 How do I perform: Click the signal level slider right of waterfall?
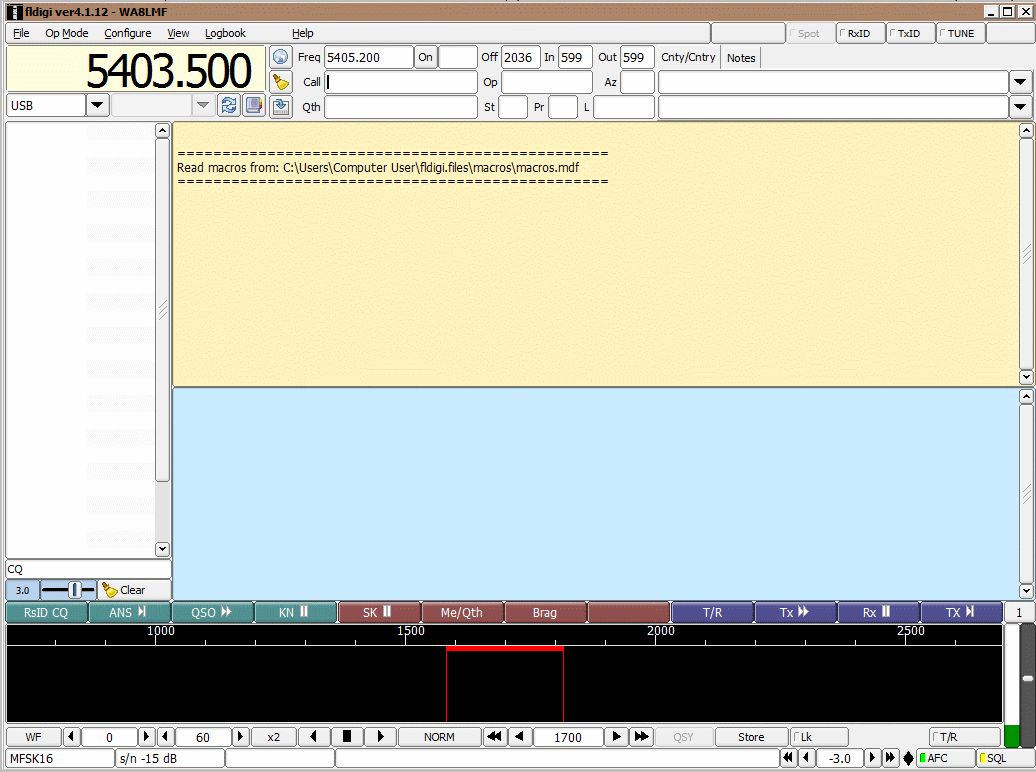point(1027,678)
